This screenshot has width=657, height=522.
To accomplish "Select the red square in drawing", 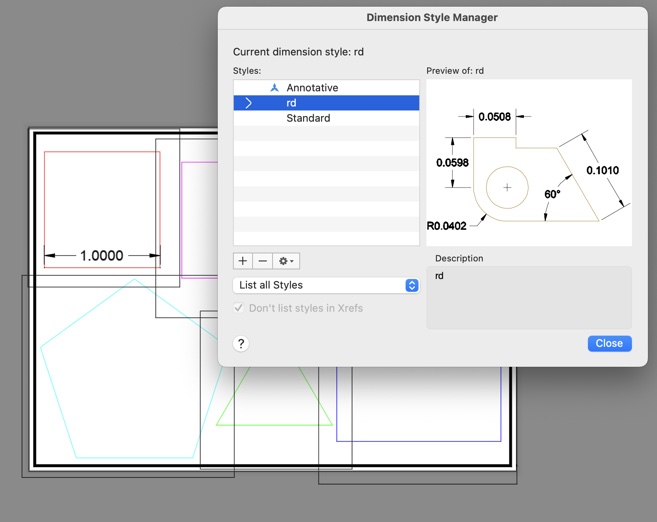I will 100,153.
